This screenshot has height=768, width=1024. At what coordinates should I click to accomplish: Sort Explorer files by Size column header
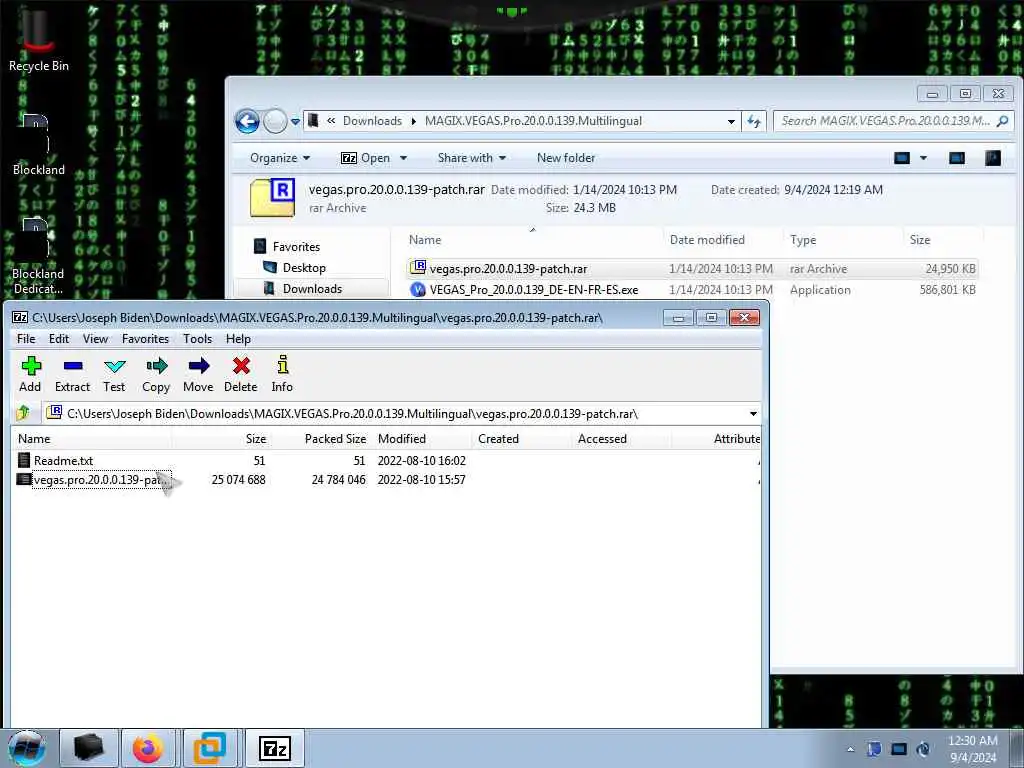click(942, 240)
